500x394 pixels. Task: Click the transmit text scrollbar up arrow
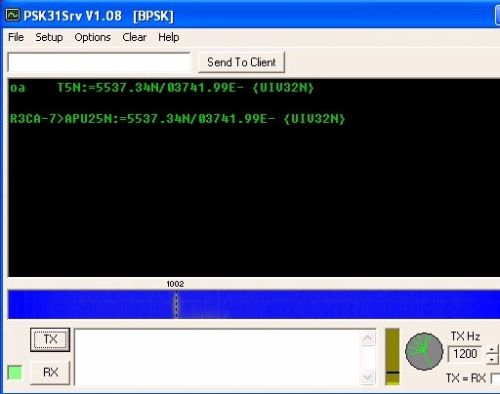click(x=368, y=338)
